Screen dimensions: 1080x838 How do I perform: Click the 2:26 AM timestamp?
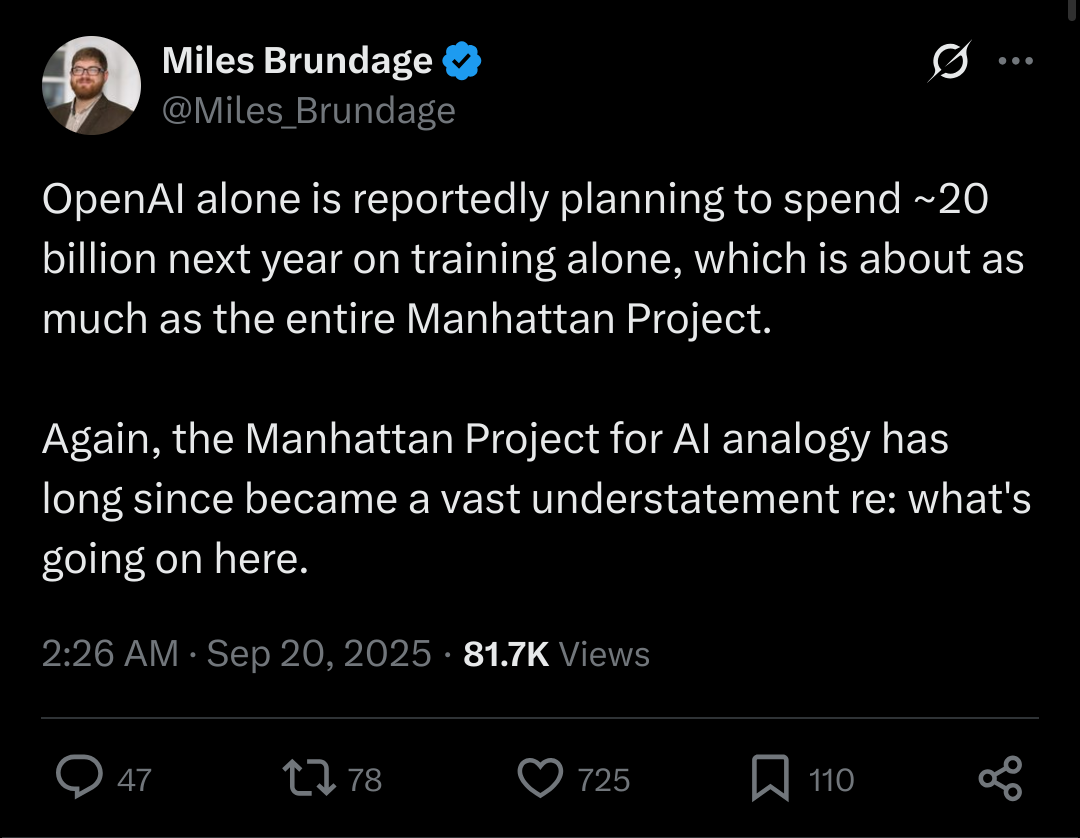(110, 654)
